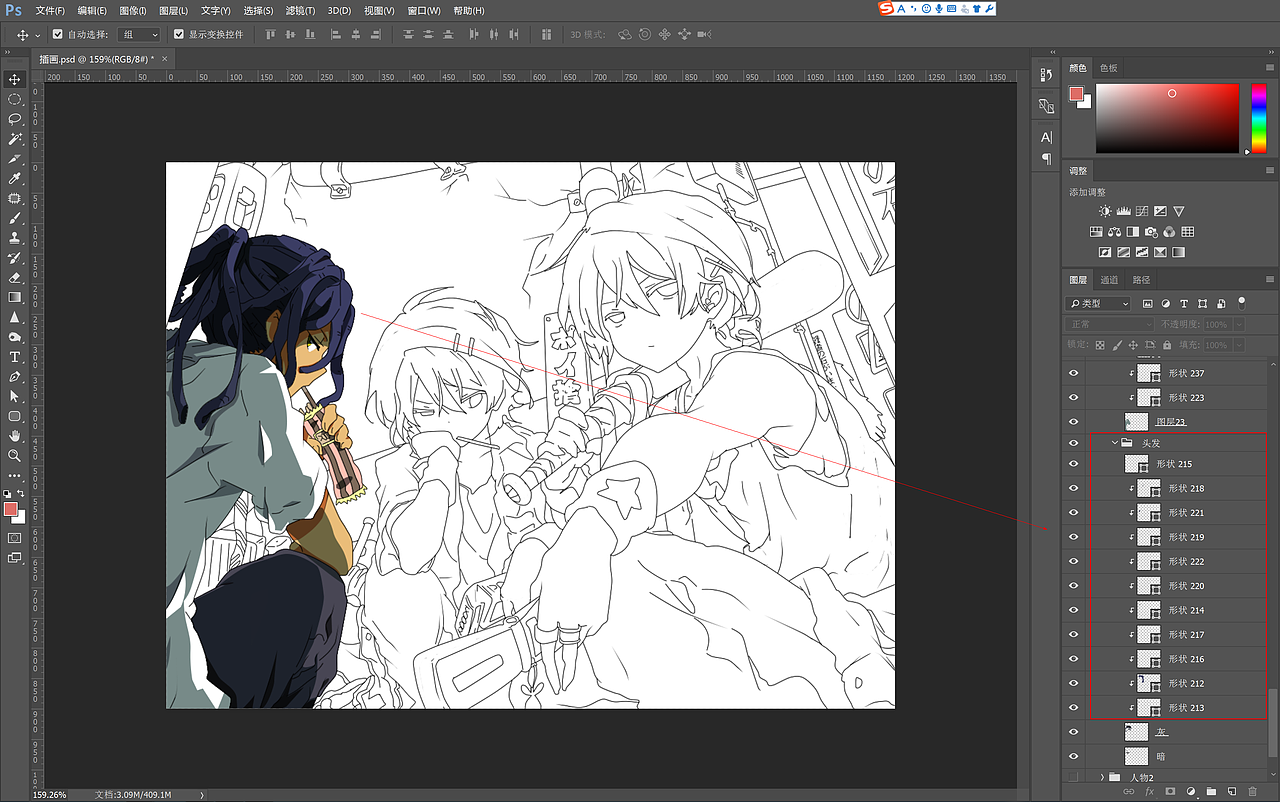
Task: Select the Gradient tool
Action: [x=15, y=297]
